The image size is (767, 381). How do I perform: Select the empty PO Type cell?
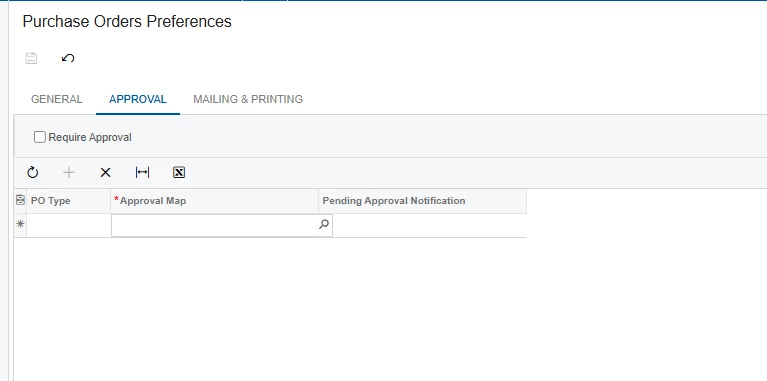pyautogui.click(x=68, y=225)
